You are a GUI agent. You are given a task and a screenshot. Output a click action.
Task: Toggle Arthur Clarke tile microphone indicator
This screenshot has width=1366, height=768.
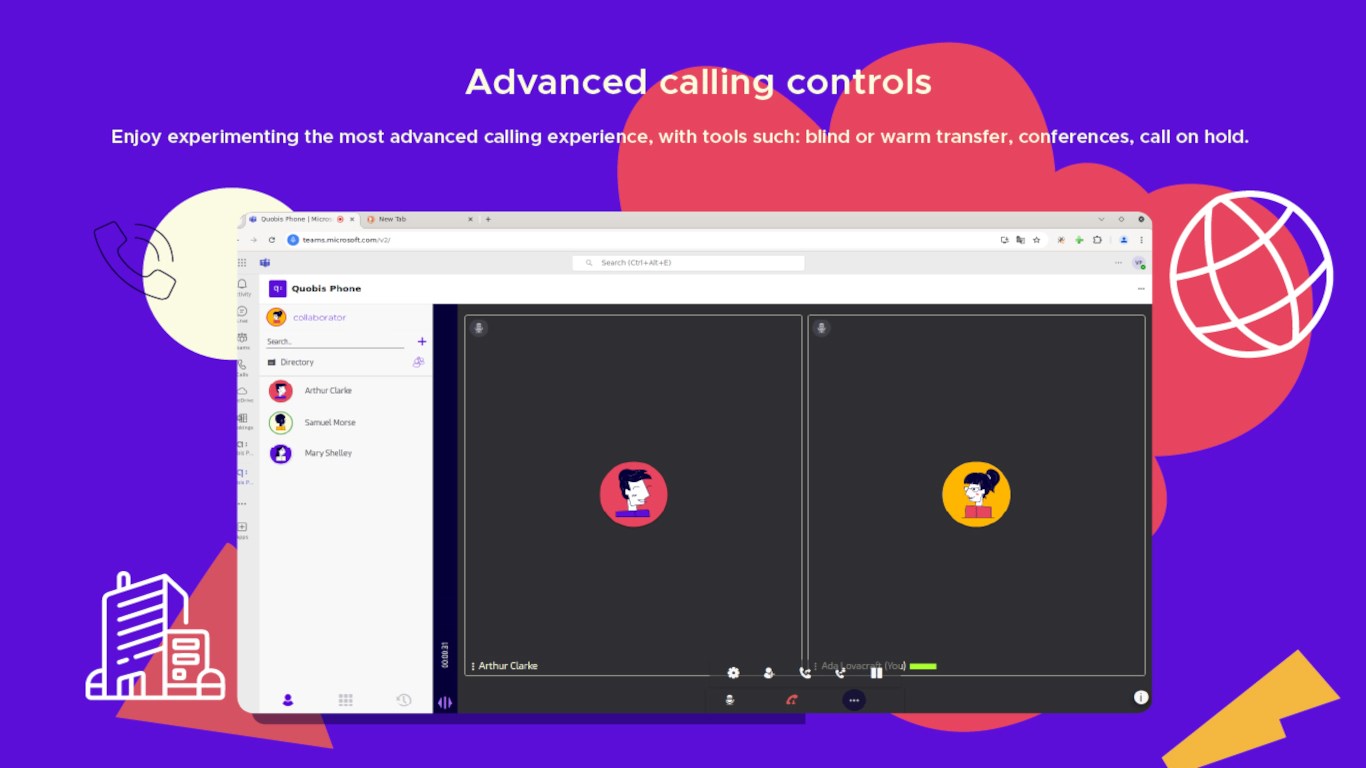[479, 328]
